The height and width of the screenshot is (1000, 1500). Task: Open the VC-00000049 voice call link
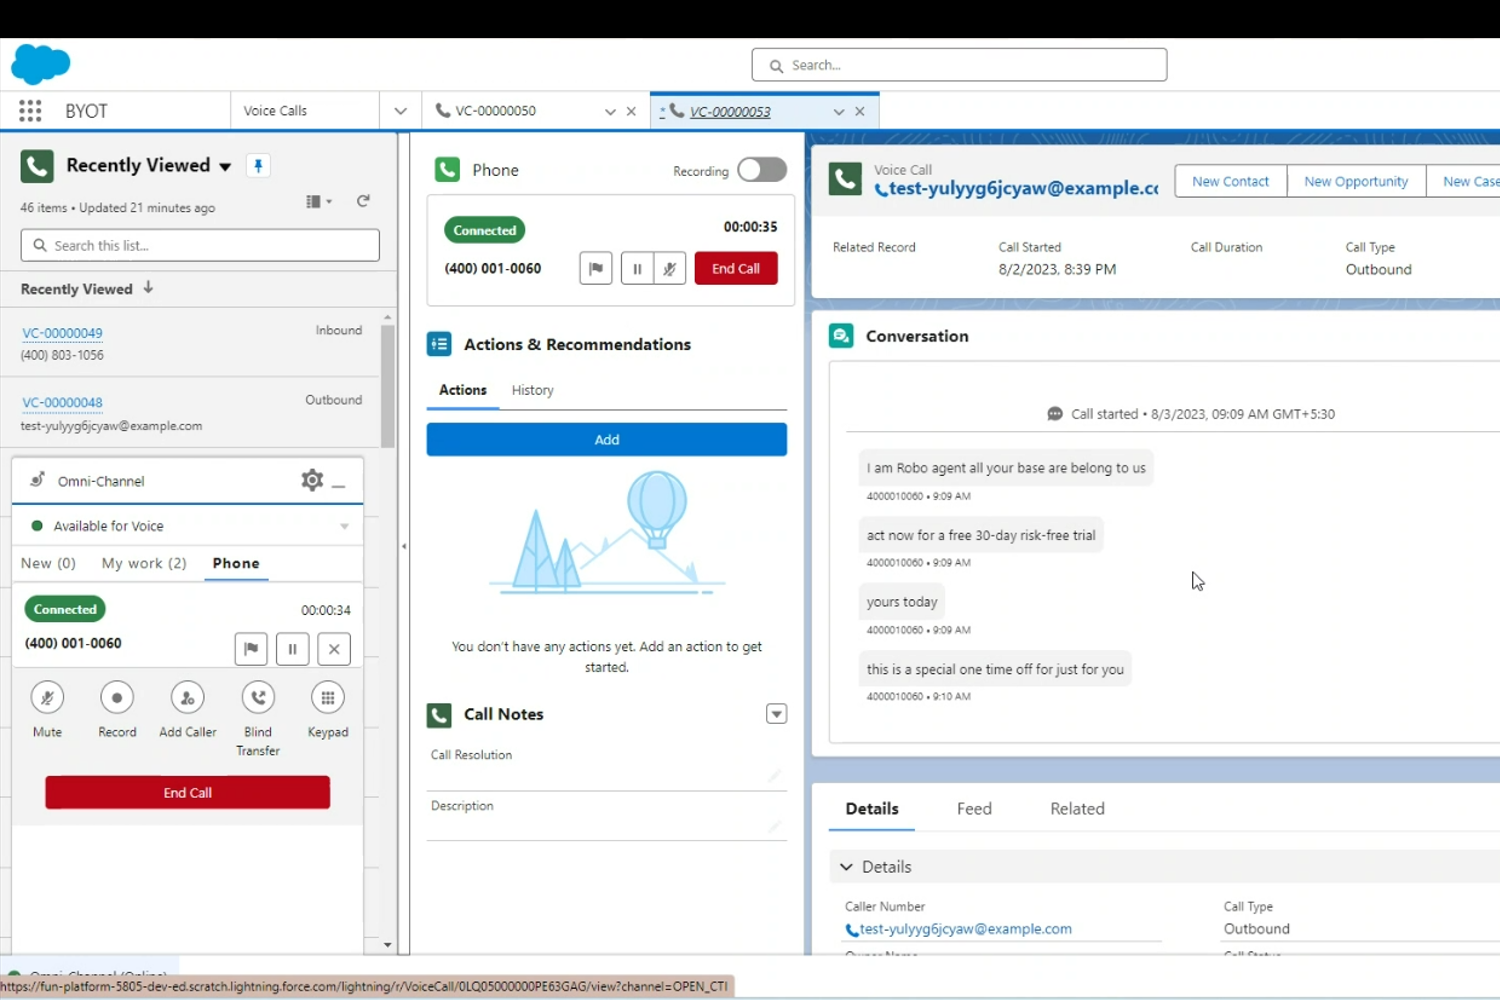click(x=62, y=333)
